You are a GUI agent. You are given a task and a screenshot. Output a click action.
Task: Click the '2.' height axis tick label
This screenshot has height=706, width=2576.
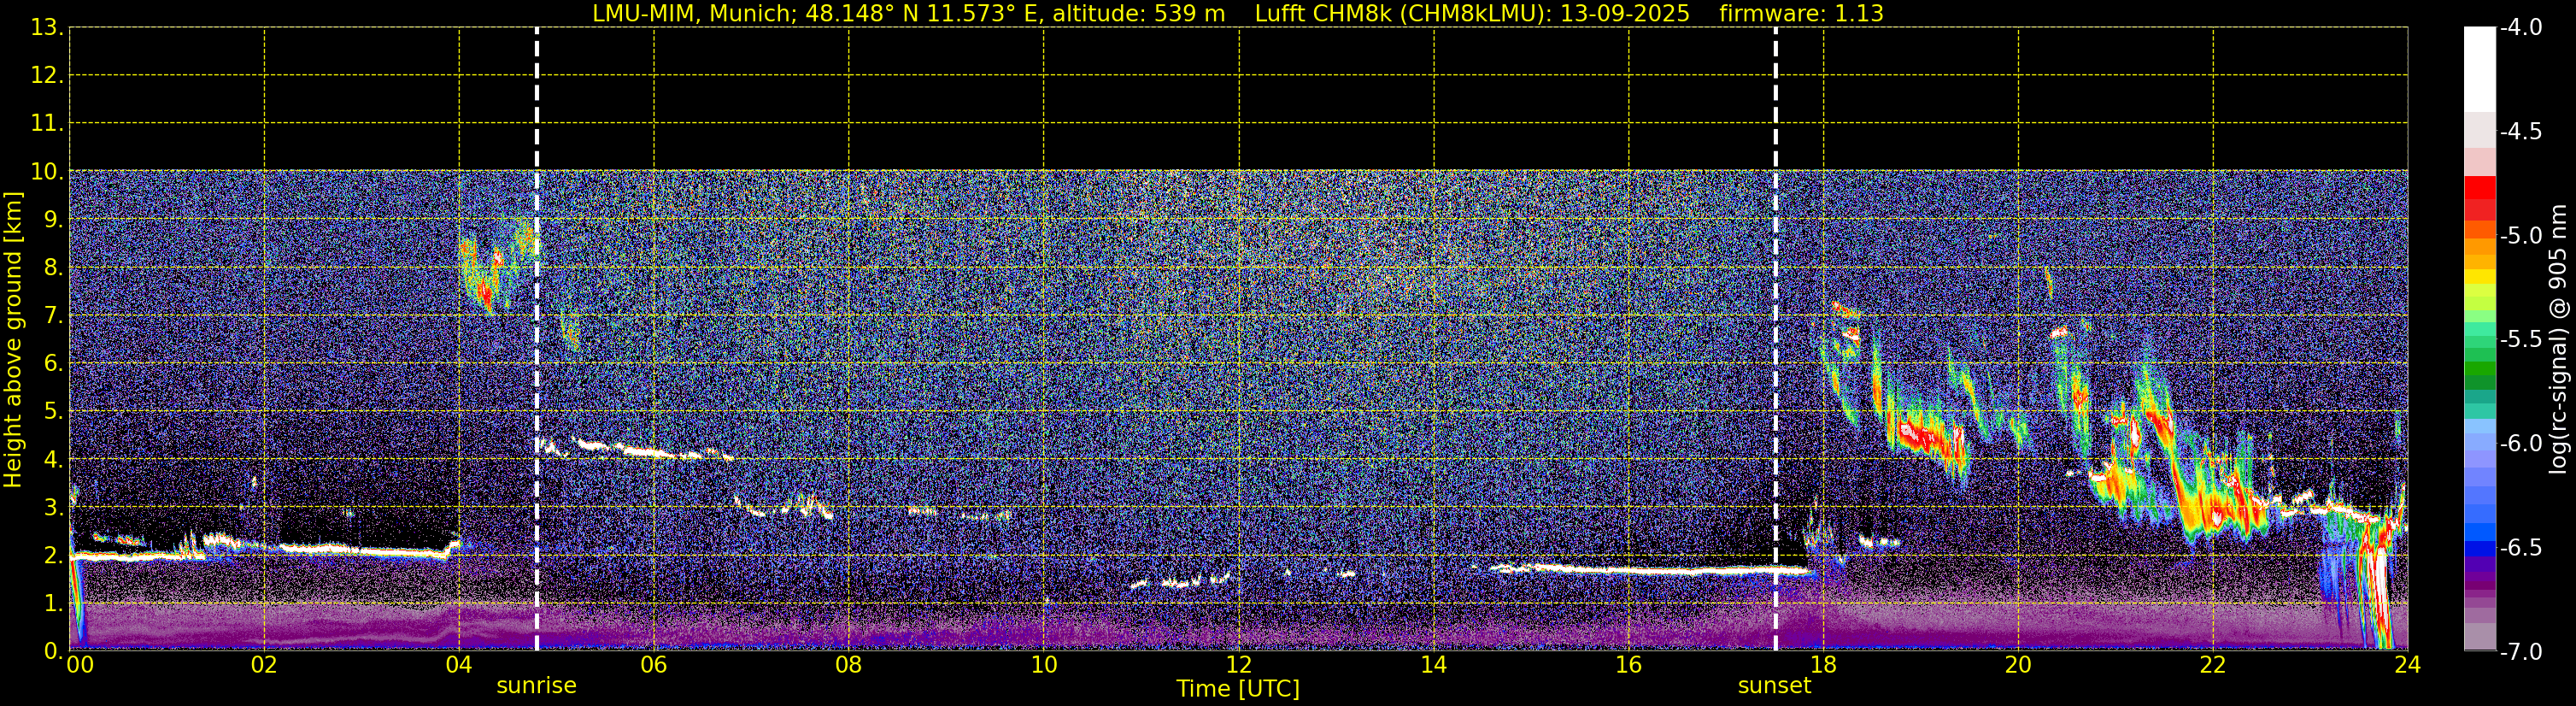click(x=54, y=556)
